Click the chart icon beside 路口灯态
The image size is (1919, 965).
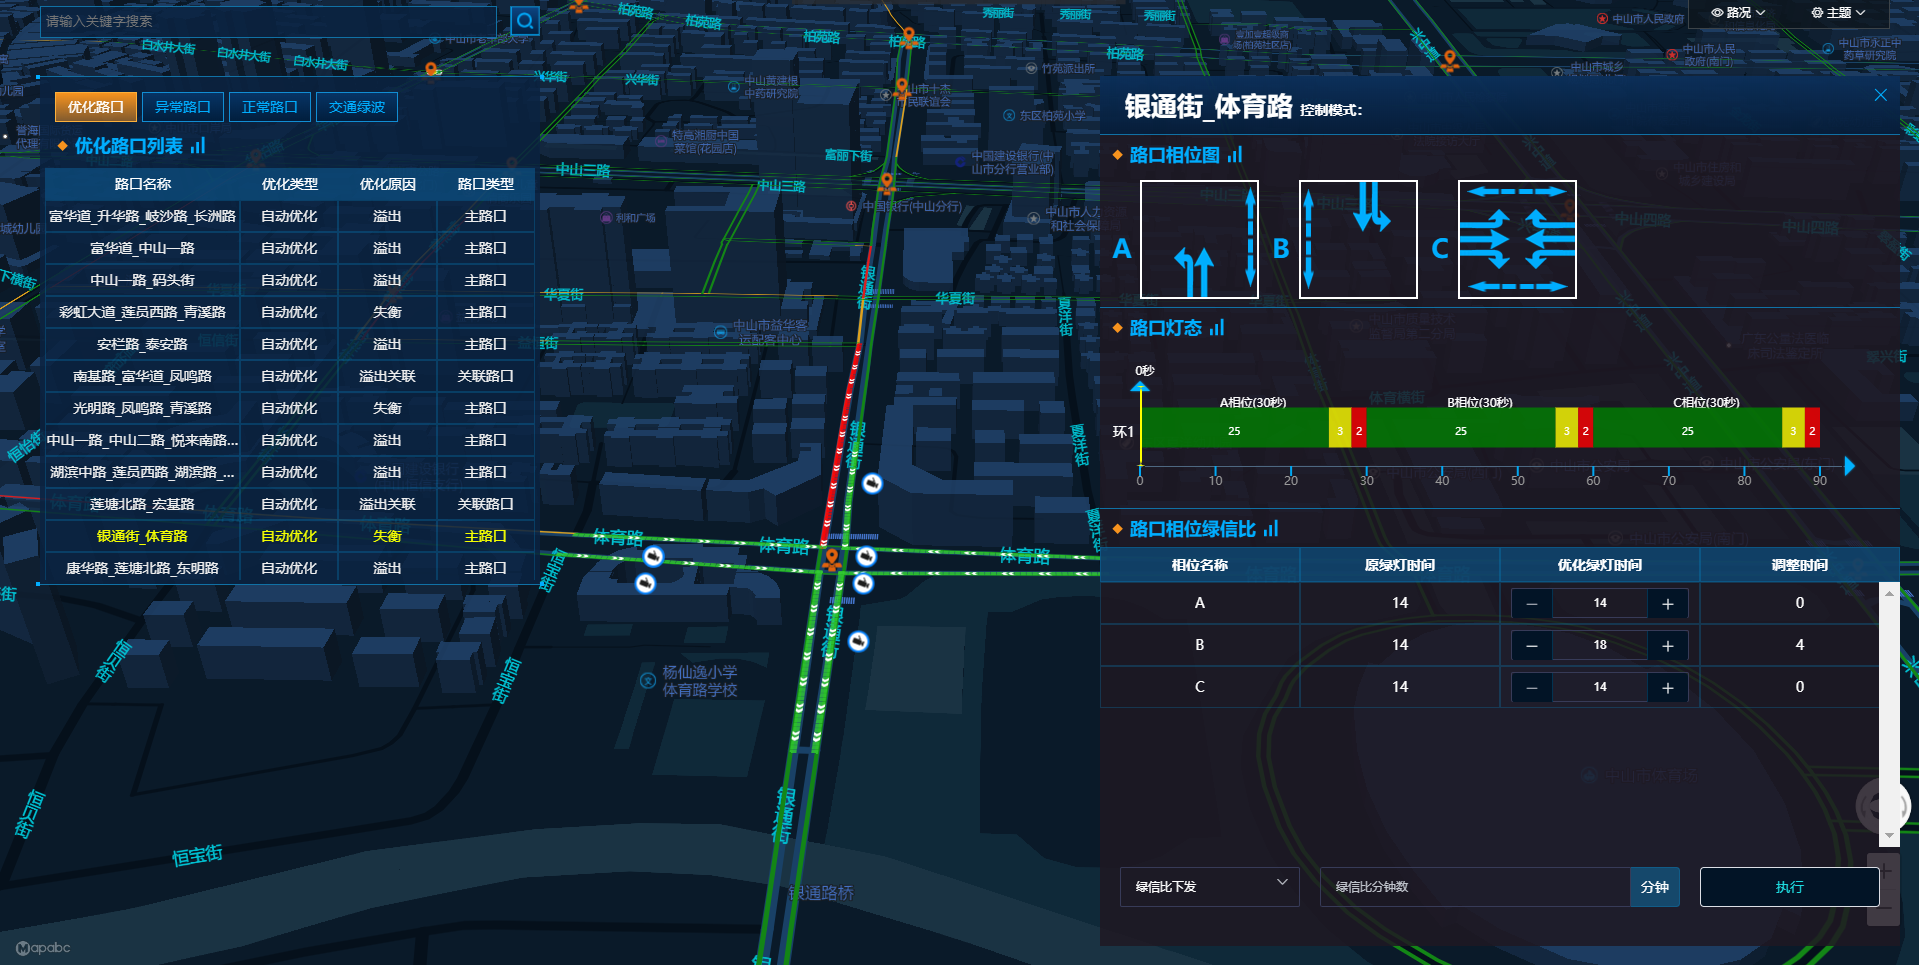[x=1217, y=328]
